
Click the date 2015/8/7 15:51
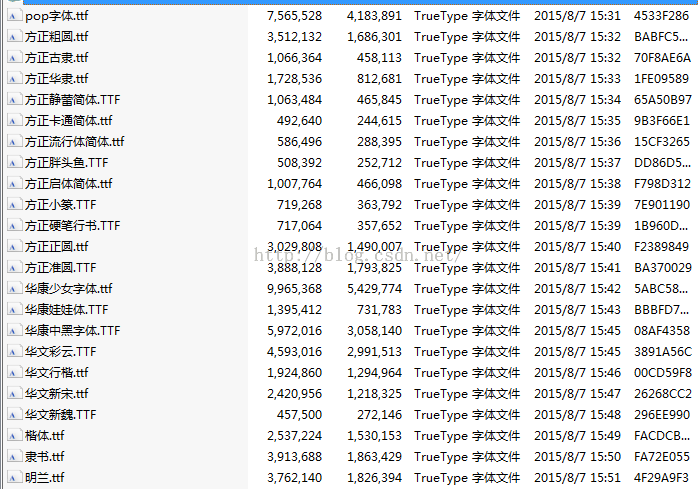[577, 478]
